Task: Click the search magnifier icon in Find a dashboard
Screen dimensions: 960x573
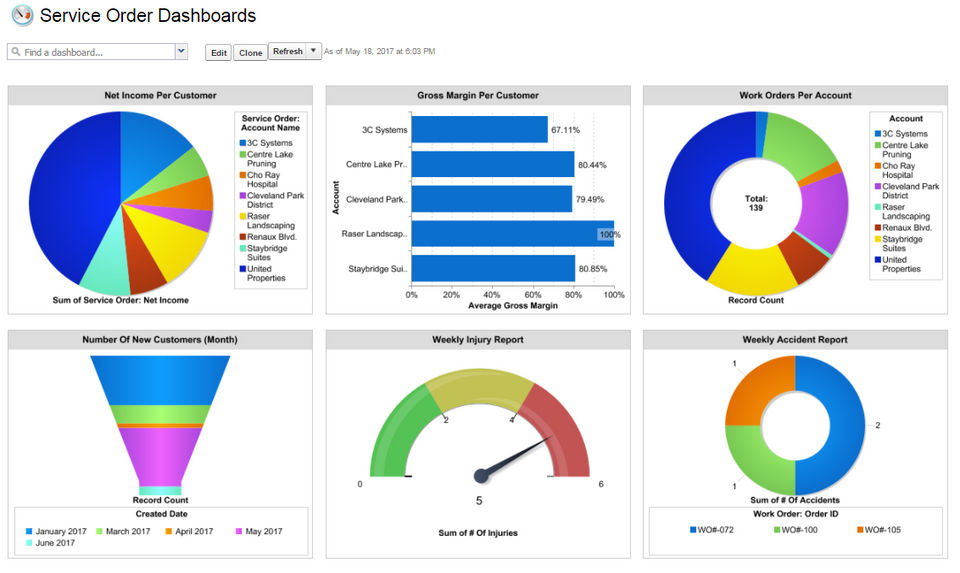Action: click(16, 52)
